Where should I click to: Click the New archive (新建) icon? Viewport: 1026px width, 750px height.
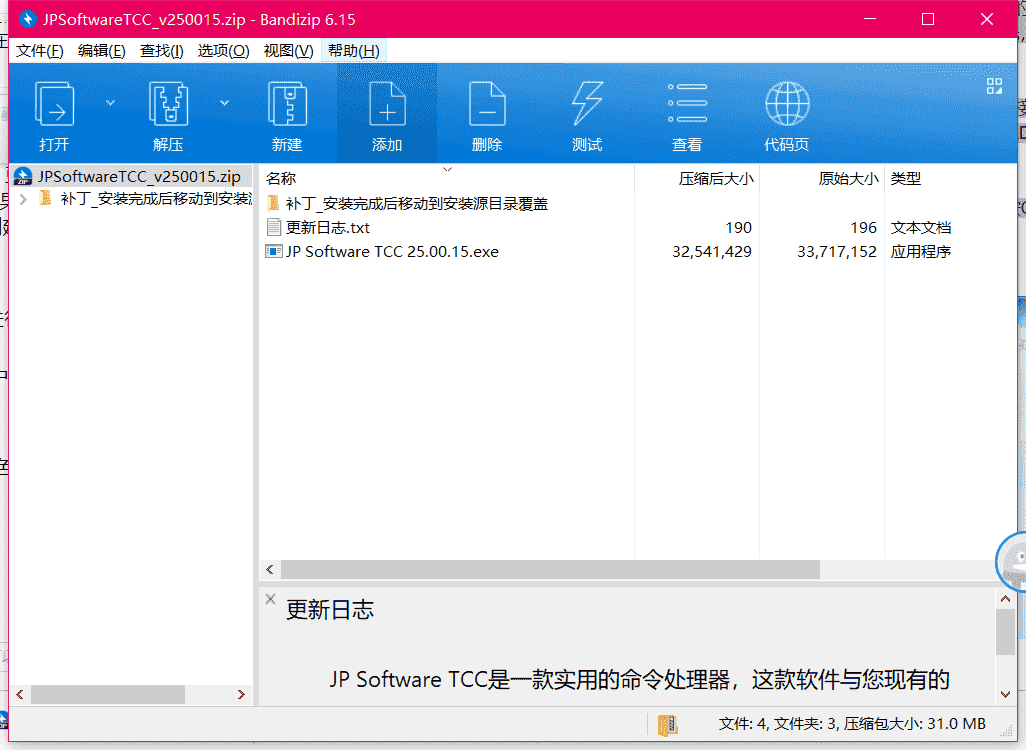[287, 103]
